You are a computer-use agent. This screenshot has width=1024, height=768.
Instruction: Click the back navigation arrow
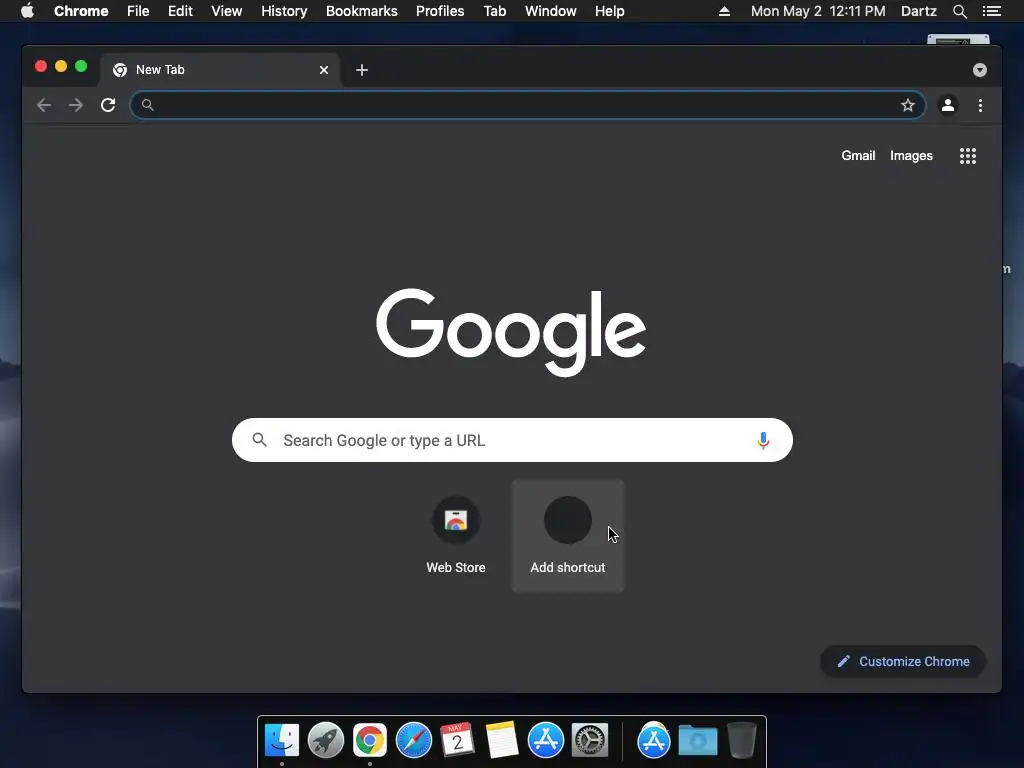pos(44,105)
